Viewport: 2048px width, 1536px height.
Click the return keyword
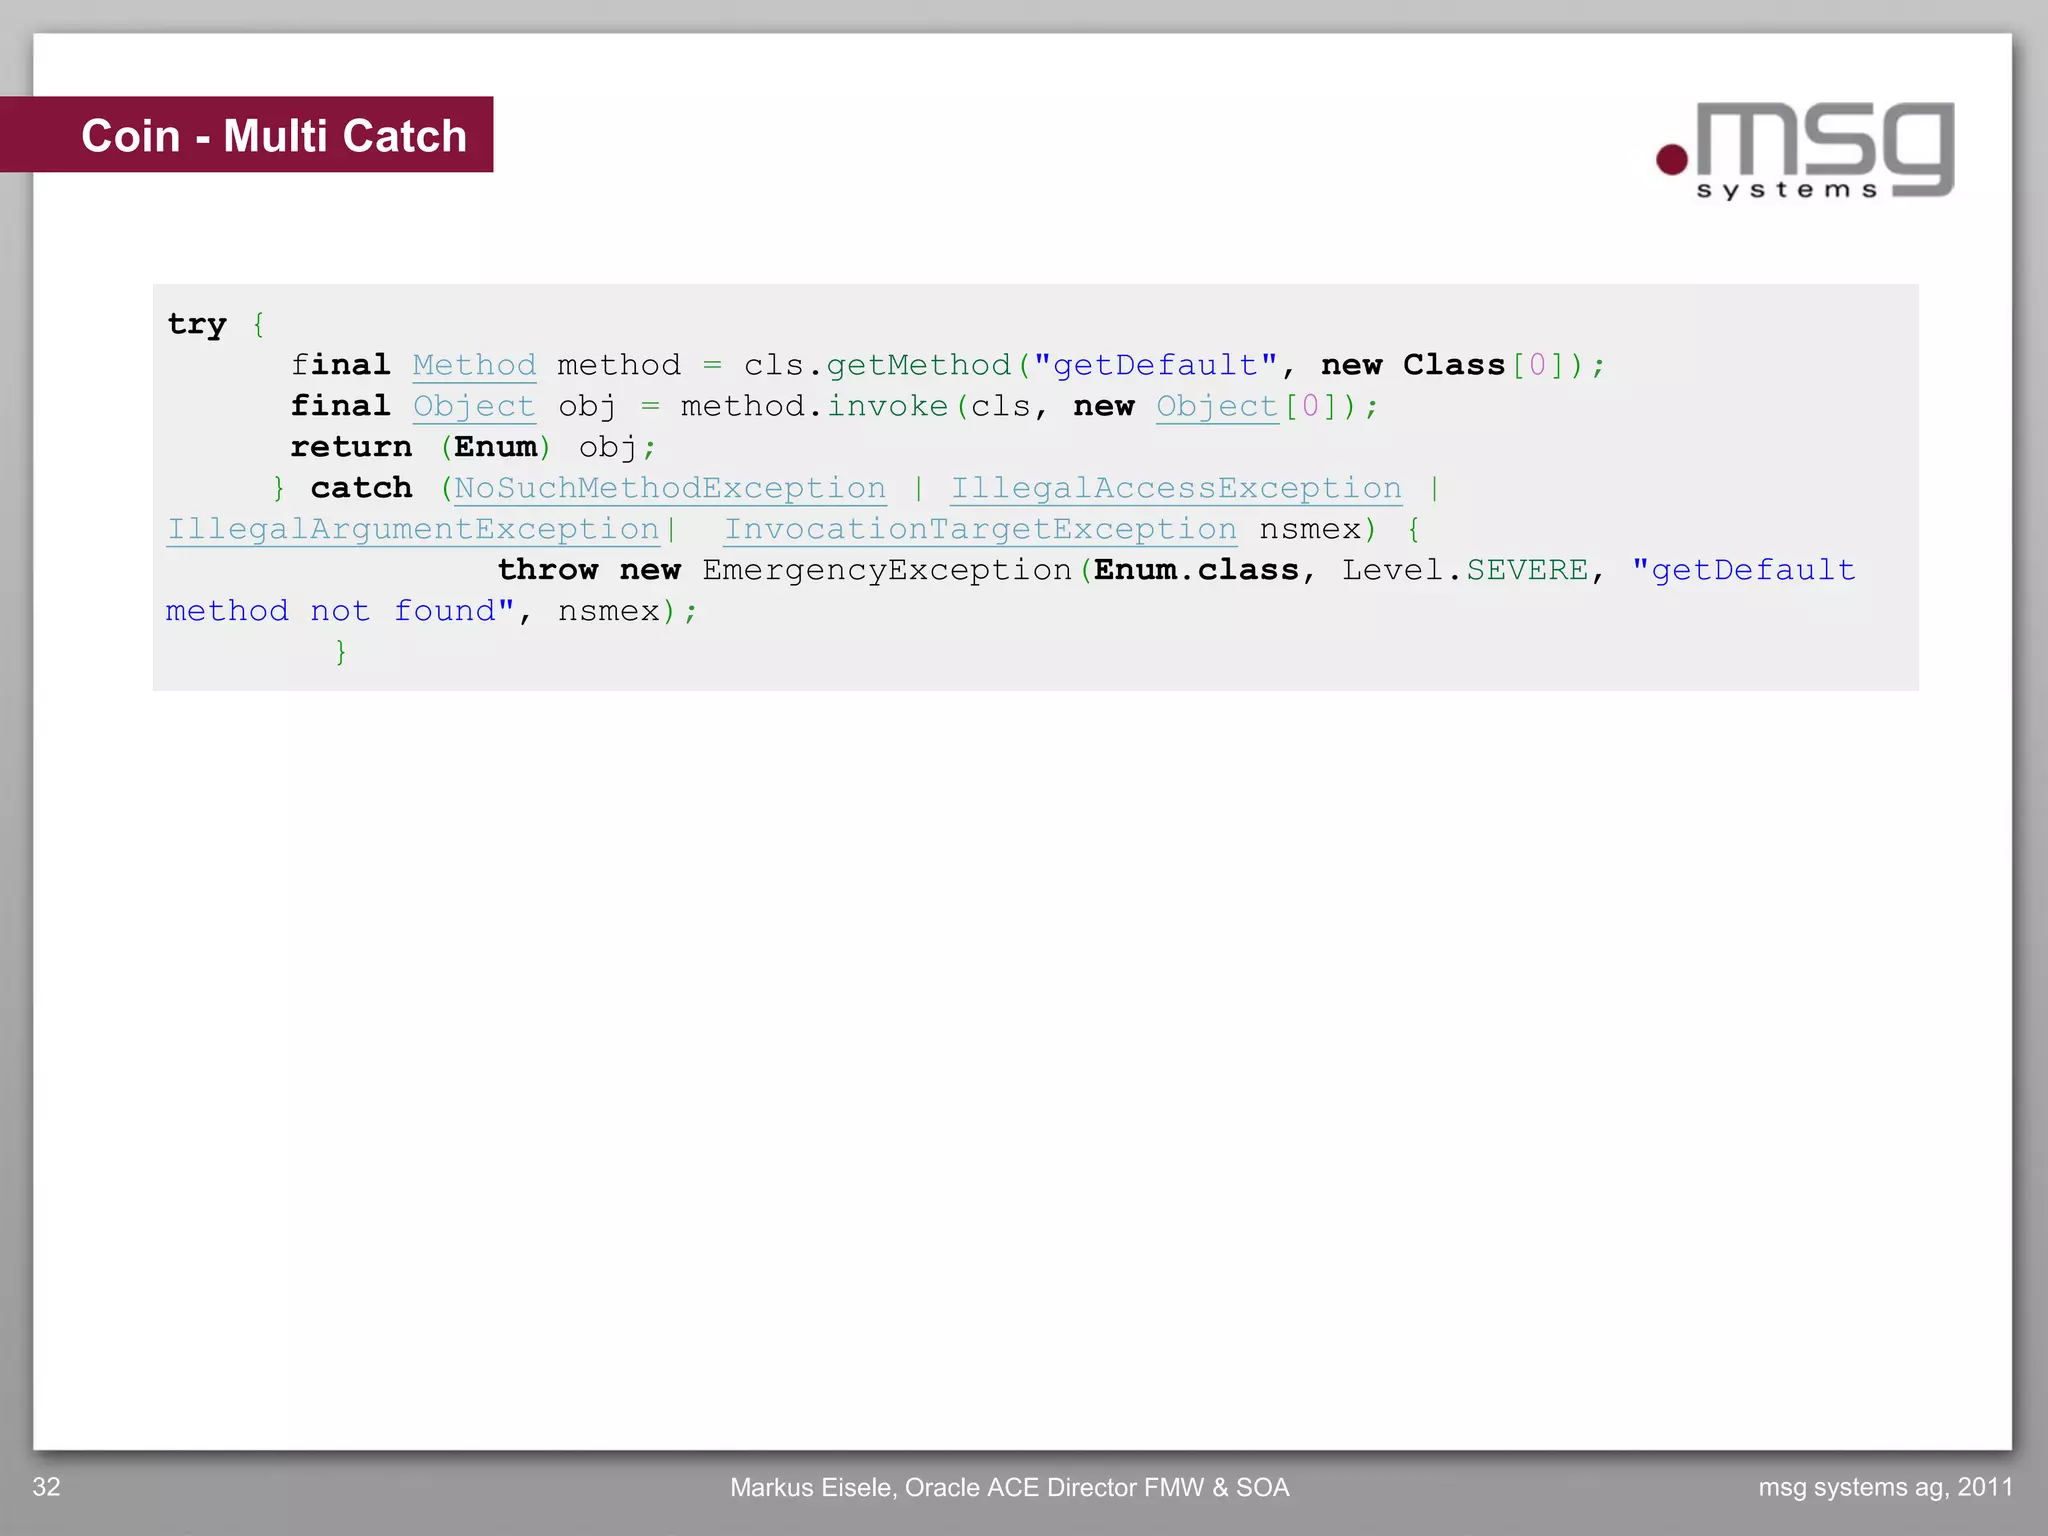351,447
